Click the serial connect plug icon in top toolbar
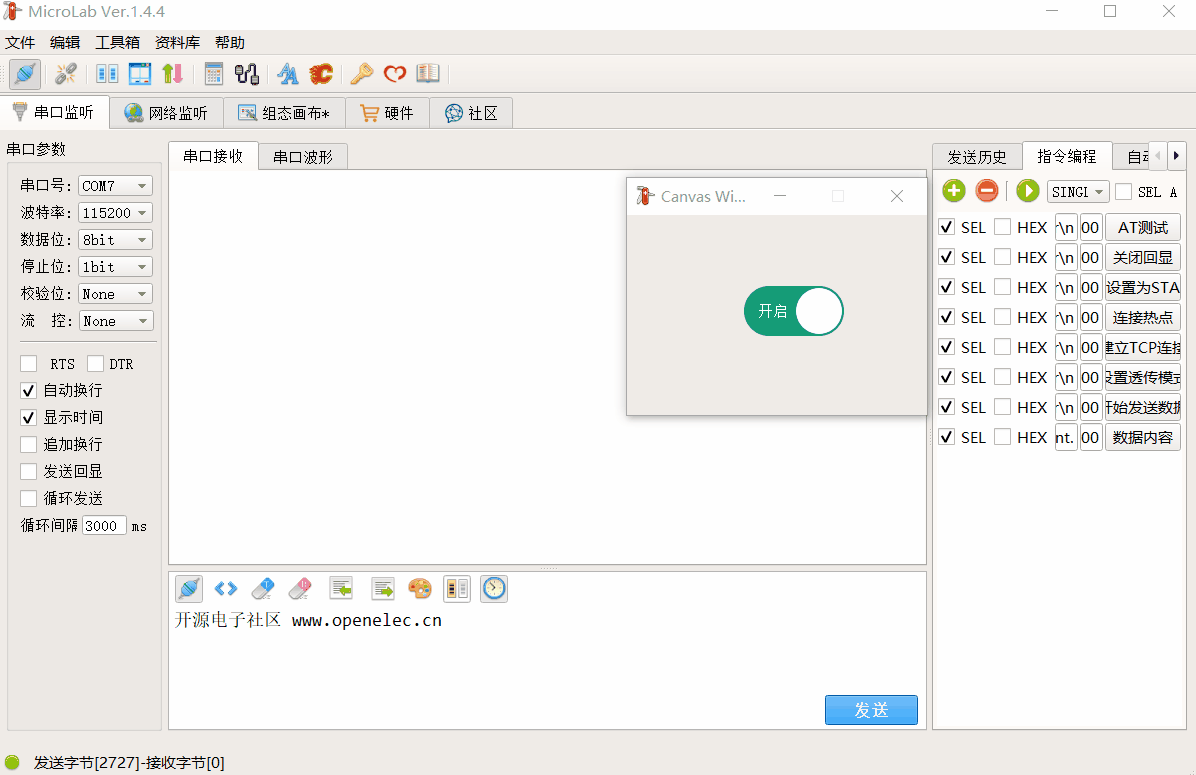The height and width of the screenshot is (775, 1196). click(x=25, y=74)
